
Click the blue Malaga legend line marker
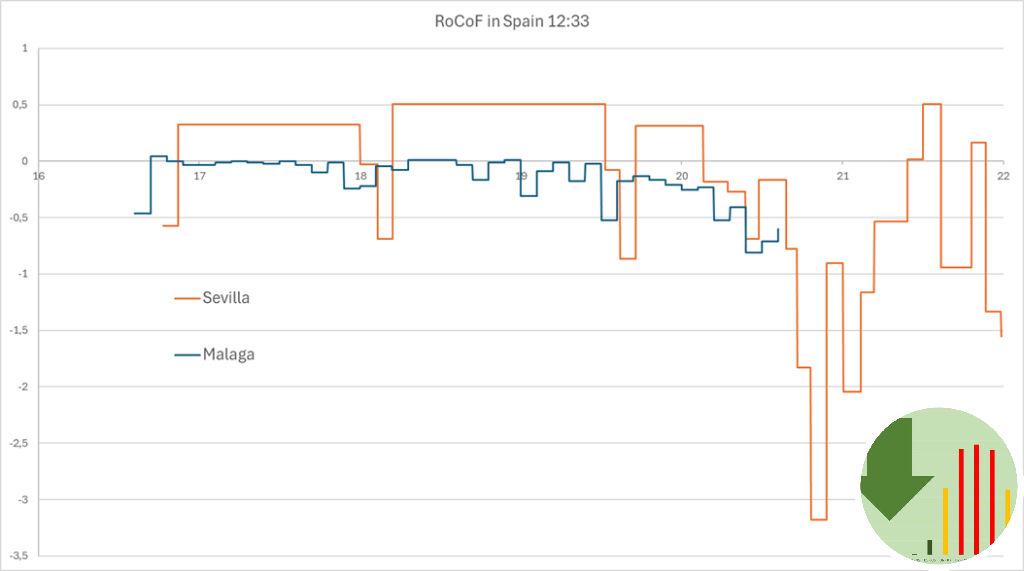pos(187,355)
